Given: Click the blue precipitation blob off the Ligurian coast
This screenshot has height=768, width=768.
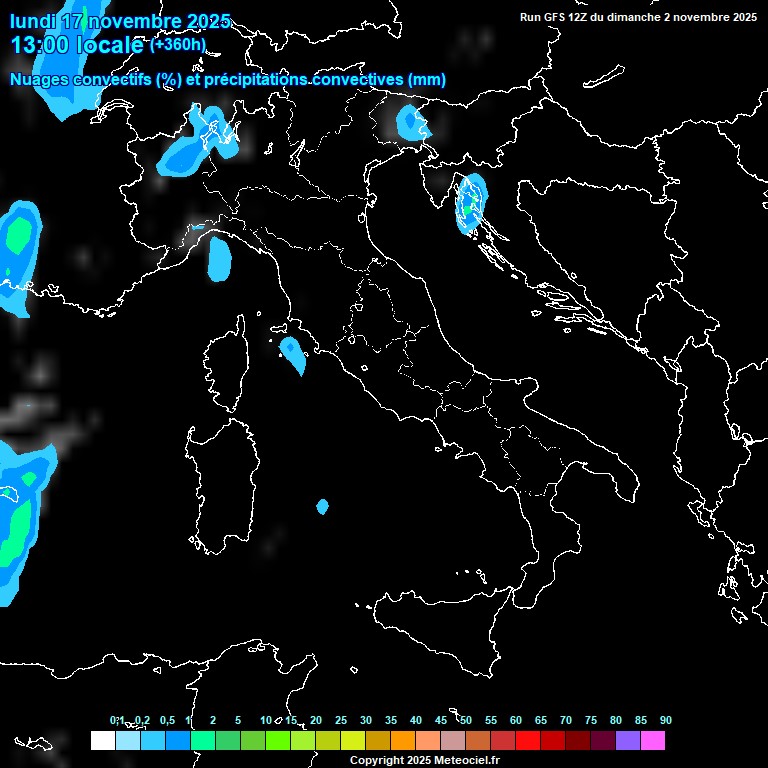Looking at the screenshot, I should (x=219, y=259).
